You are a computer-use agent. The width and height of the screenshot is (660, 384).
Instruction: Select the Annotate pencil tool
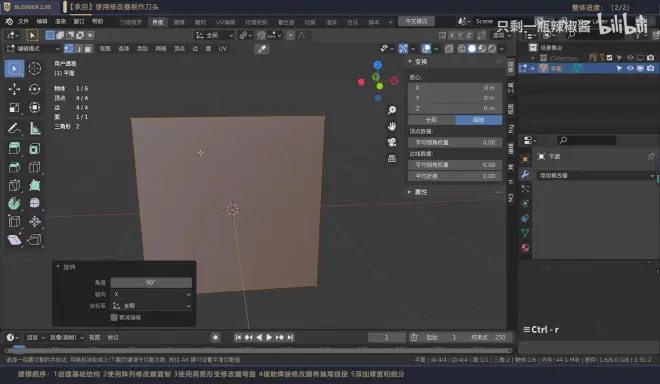[x=14, y=128]
